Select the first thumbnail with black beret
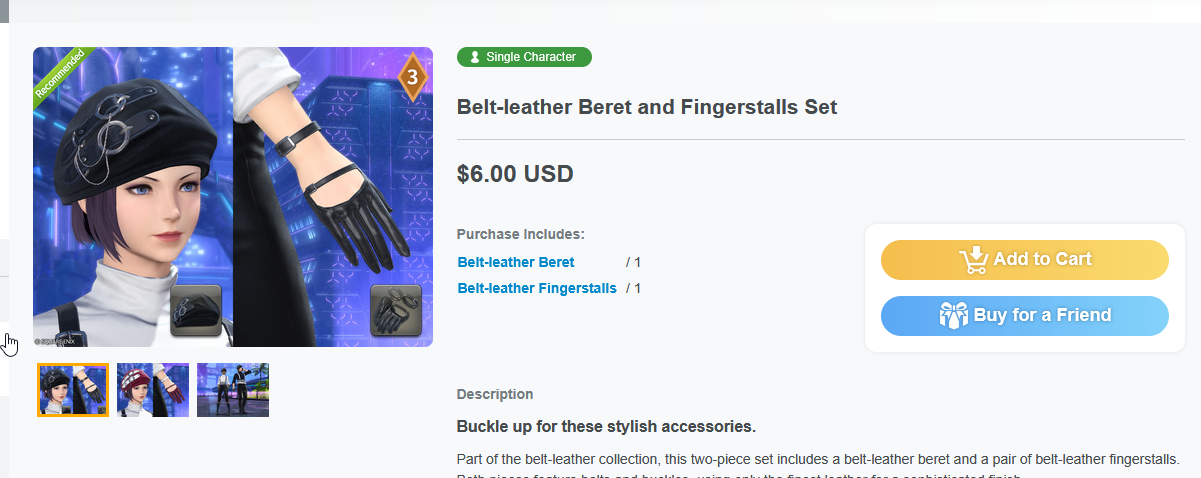Image resolution: width=1201 pixels, height=478 pixels. (73, 390)
